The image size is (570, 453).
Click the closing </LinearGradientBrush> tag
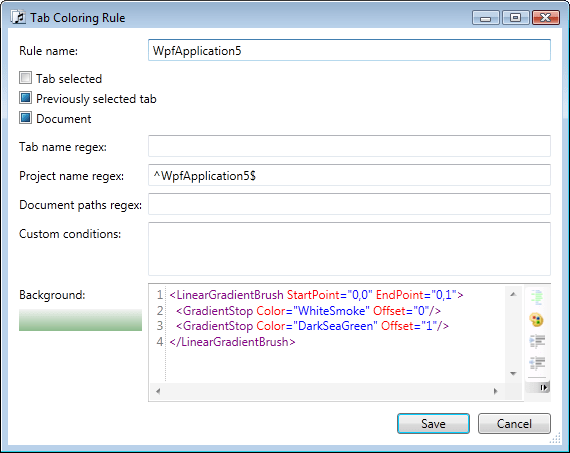[x=232, y=342]
